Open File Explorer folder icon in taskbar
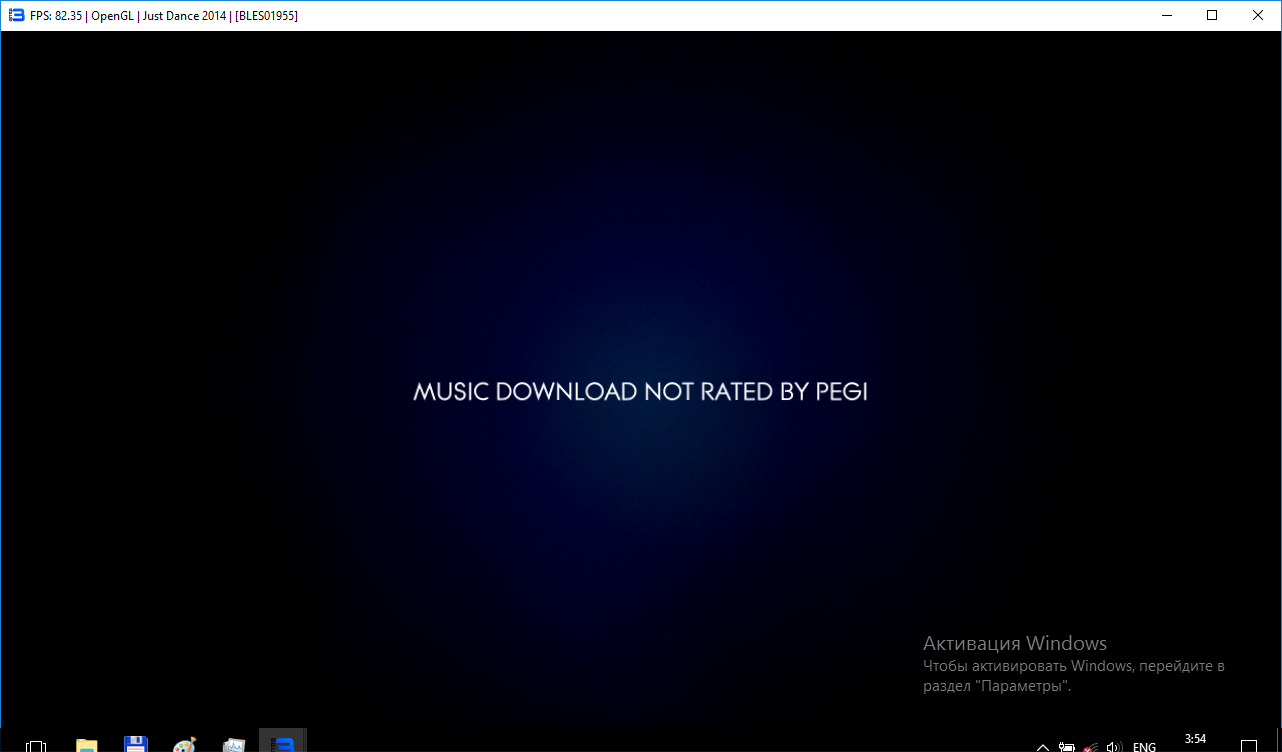 (87, 745)
